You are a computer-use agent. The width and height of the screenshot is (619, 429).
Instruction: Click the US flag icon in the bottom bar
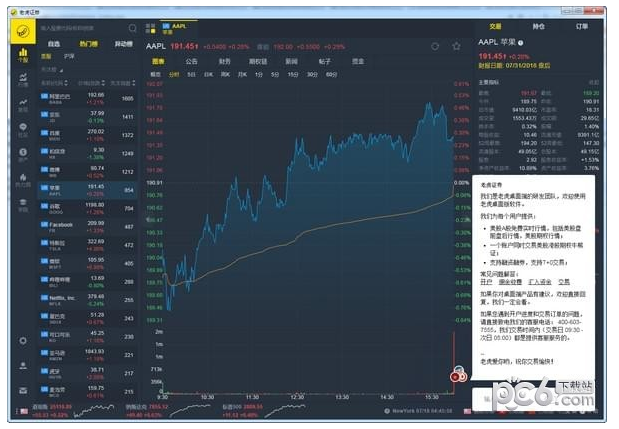pyautogui.click(x=24, y=411)
